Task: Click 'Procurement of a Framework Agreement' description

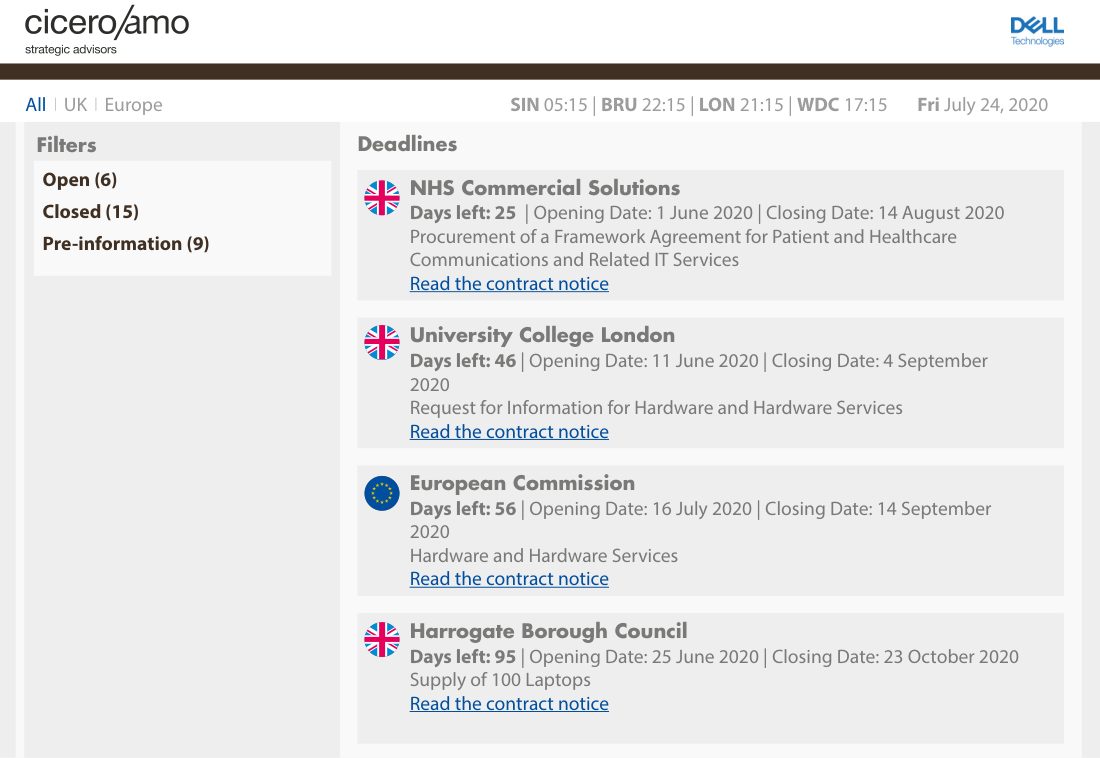Action: point(683,248)
